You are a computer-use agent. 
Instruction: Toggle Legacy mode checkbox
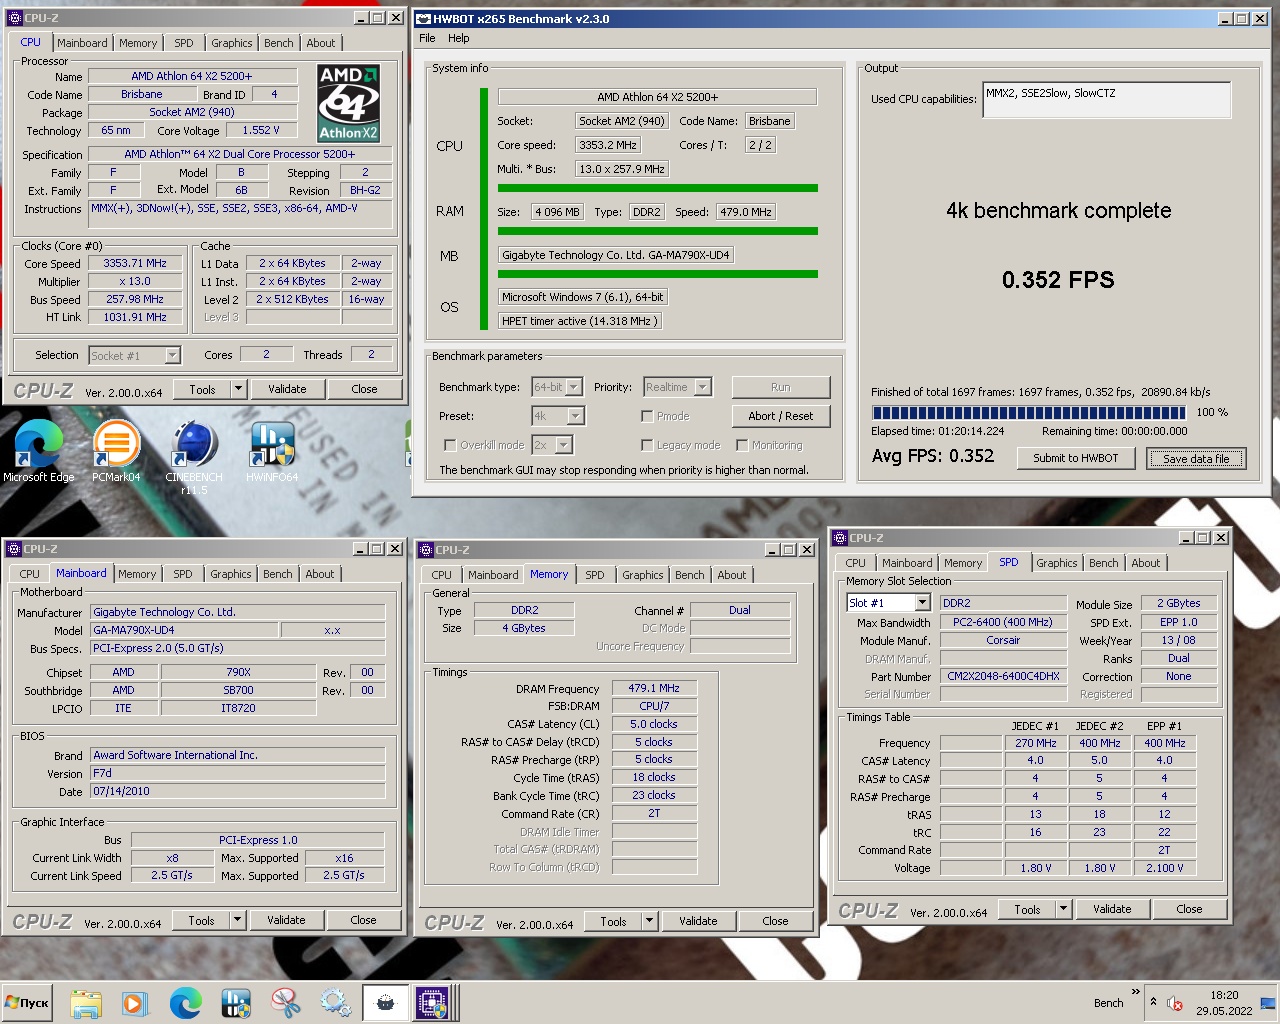pyautogui.click(x=647, y=445)
